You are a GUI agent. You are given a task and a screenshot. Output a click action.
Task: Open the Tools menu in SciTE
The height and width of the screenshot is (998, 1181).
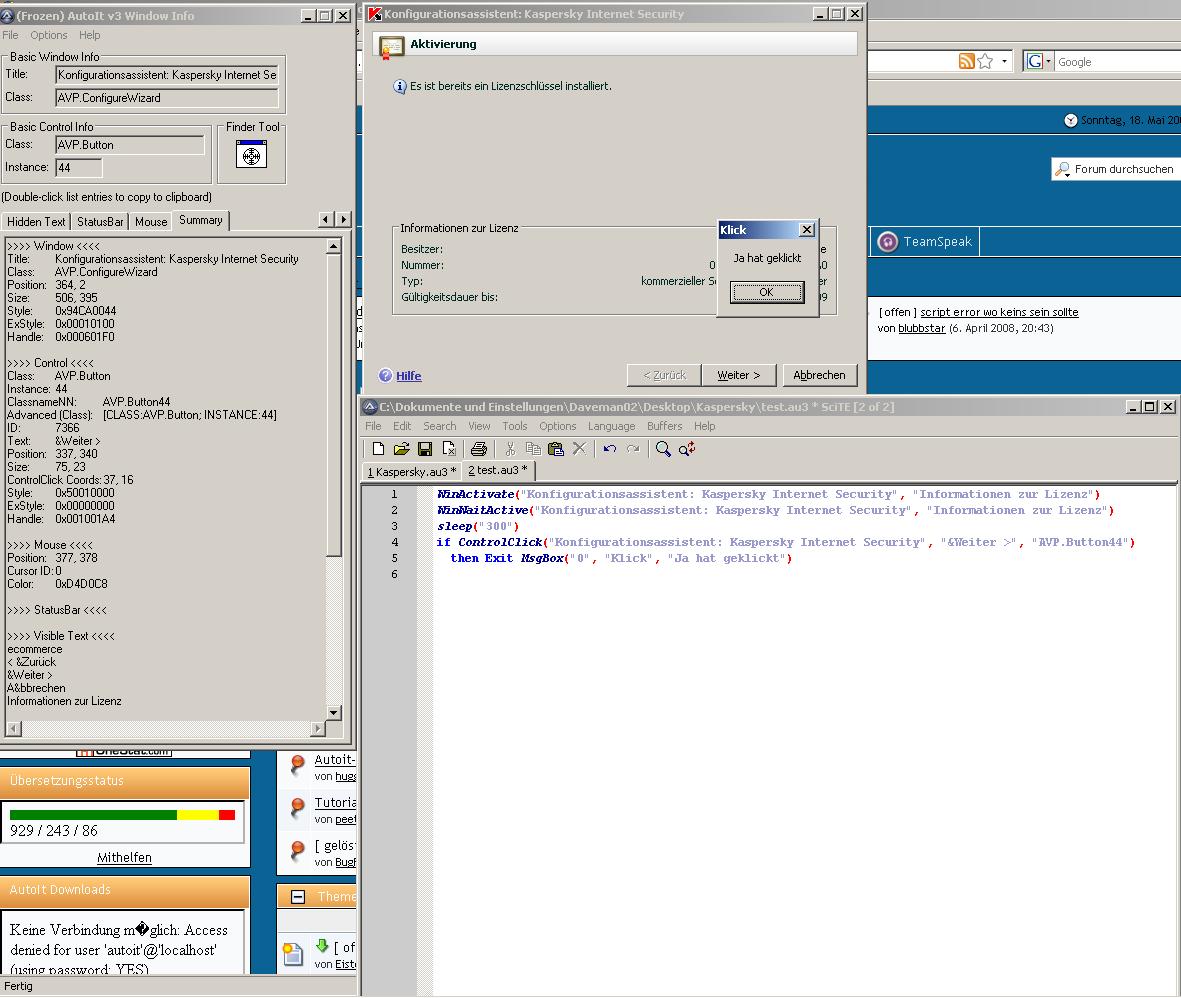[x=514, y=426]
